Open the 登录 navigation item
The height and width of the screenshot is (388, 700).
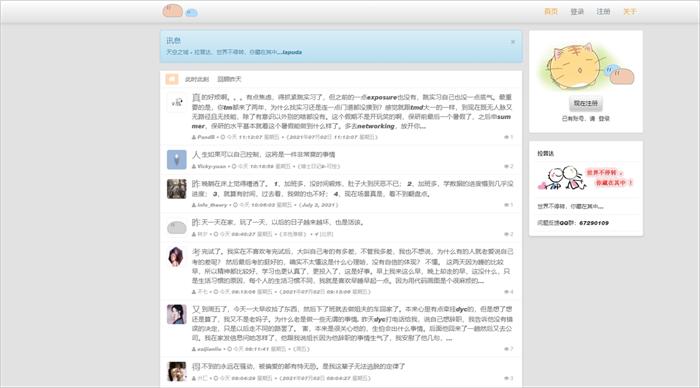(x=577, y=12)
